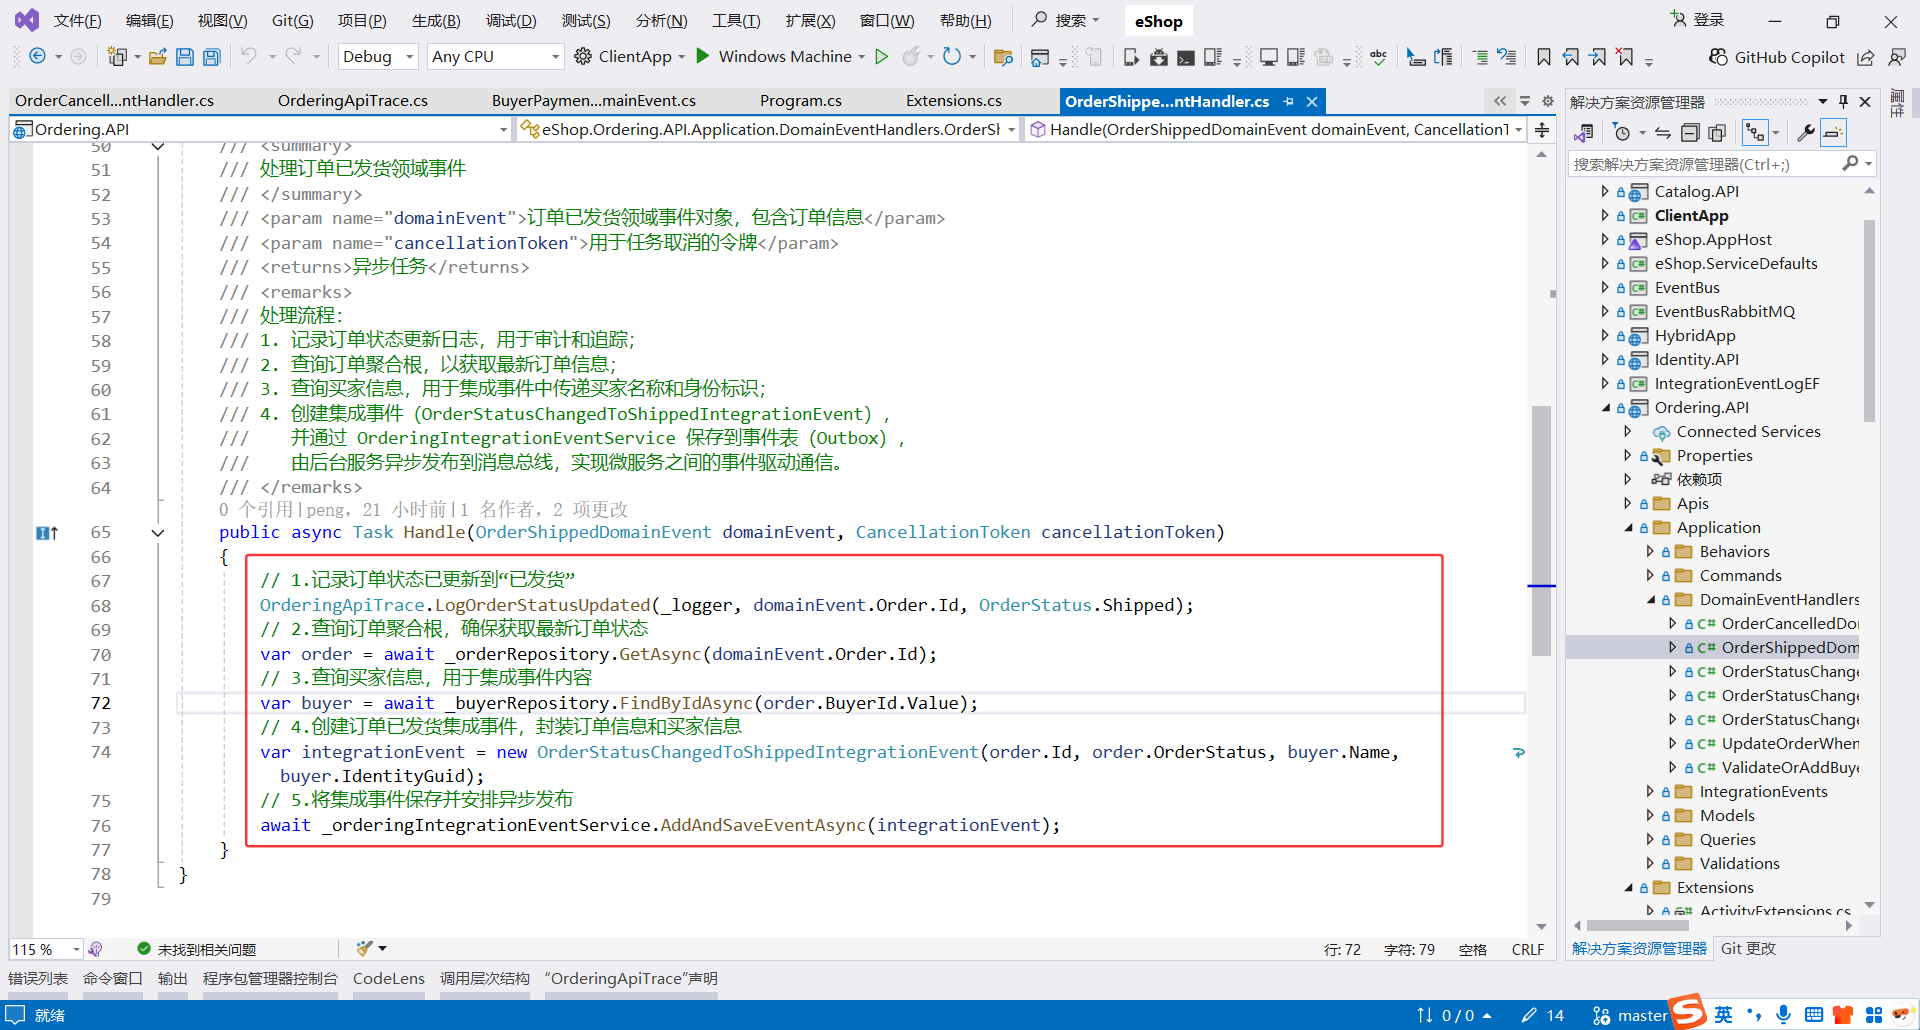Open the 文件(F) menu
The width and height of the screenshot is (1920, 1030).
[77, 21]
